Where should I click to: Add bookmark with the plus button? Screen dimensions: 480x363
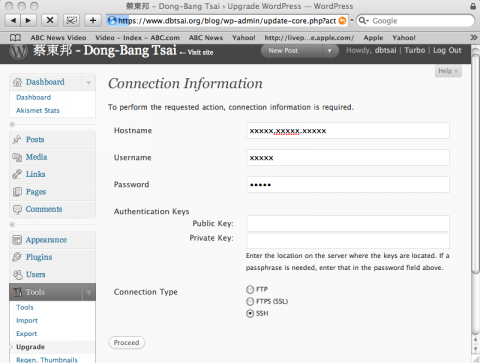pyautogui.click(x=93, y=21)
